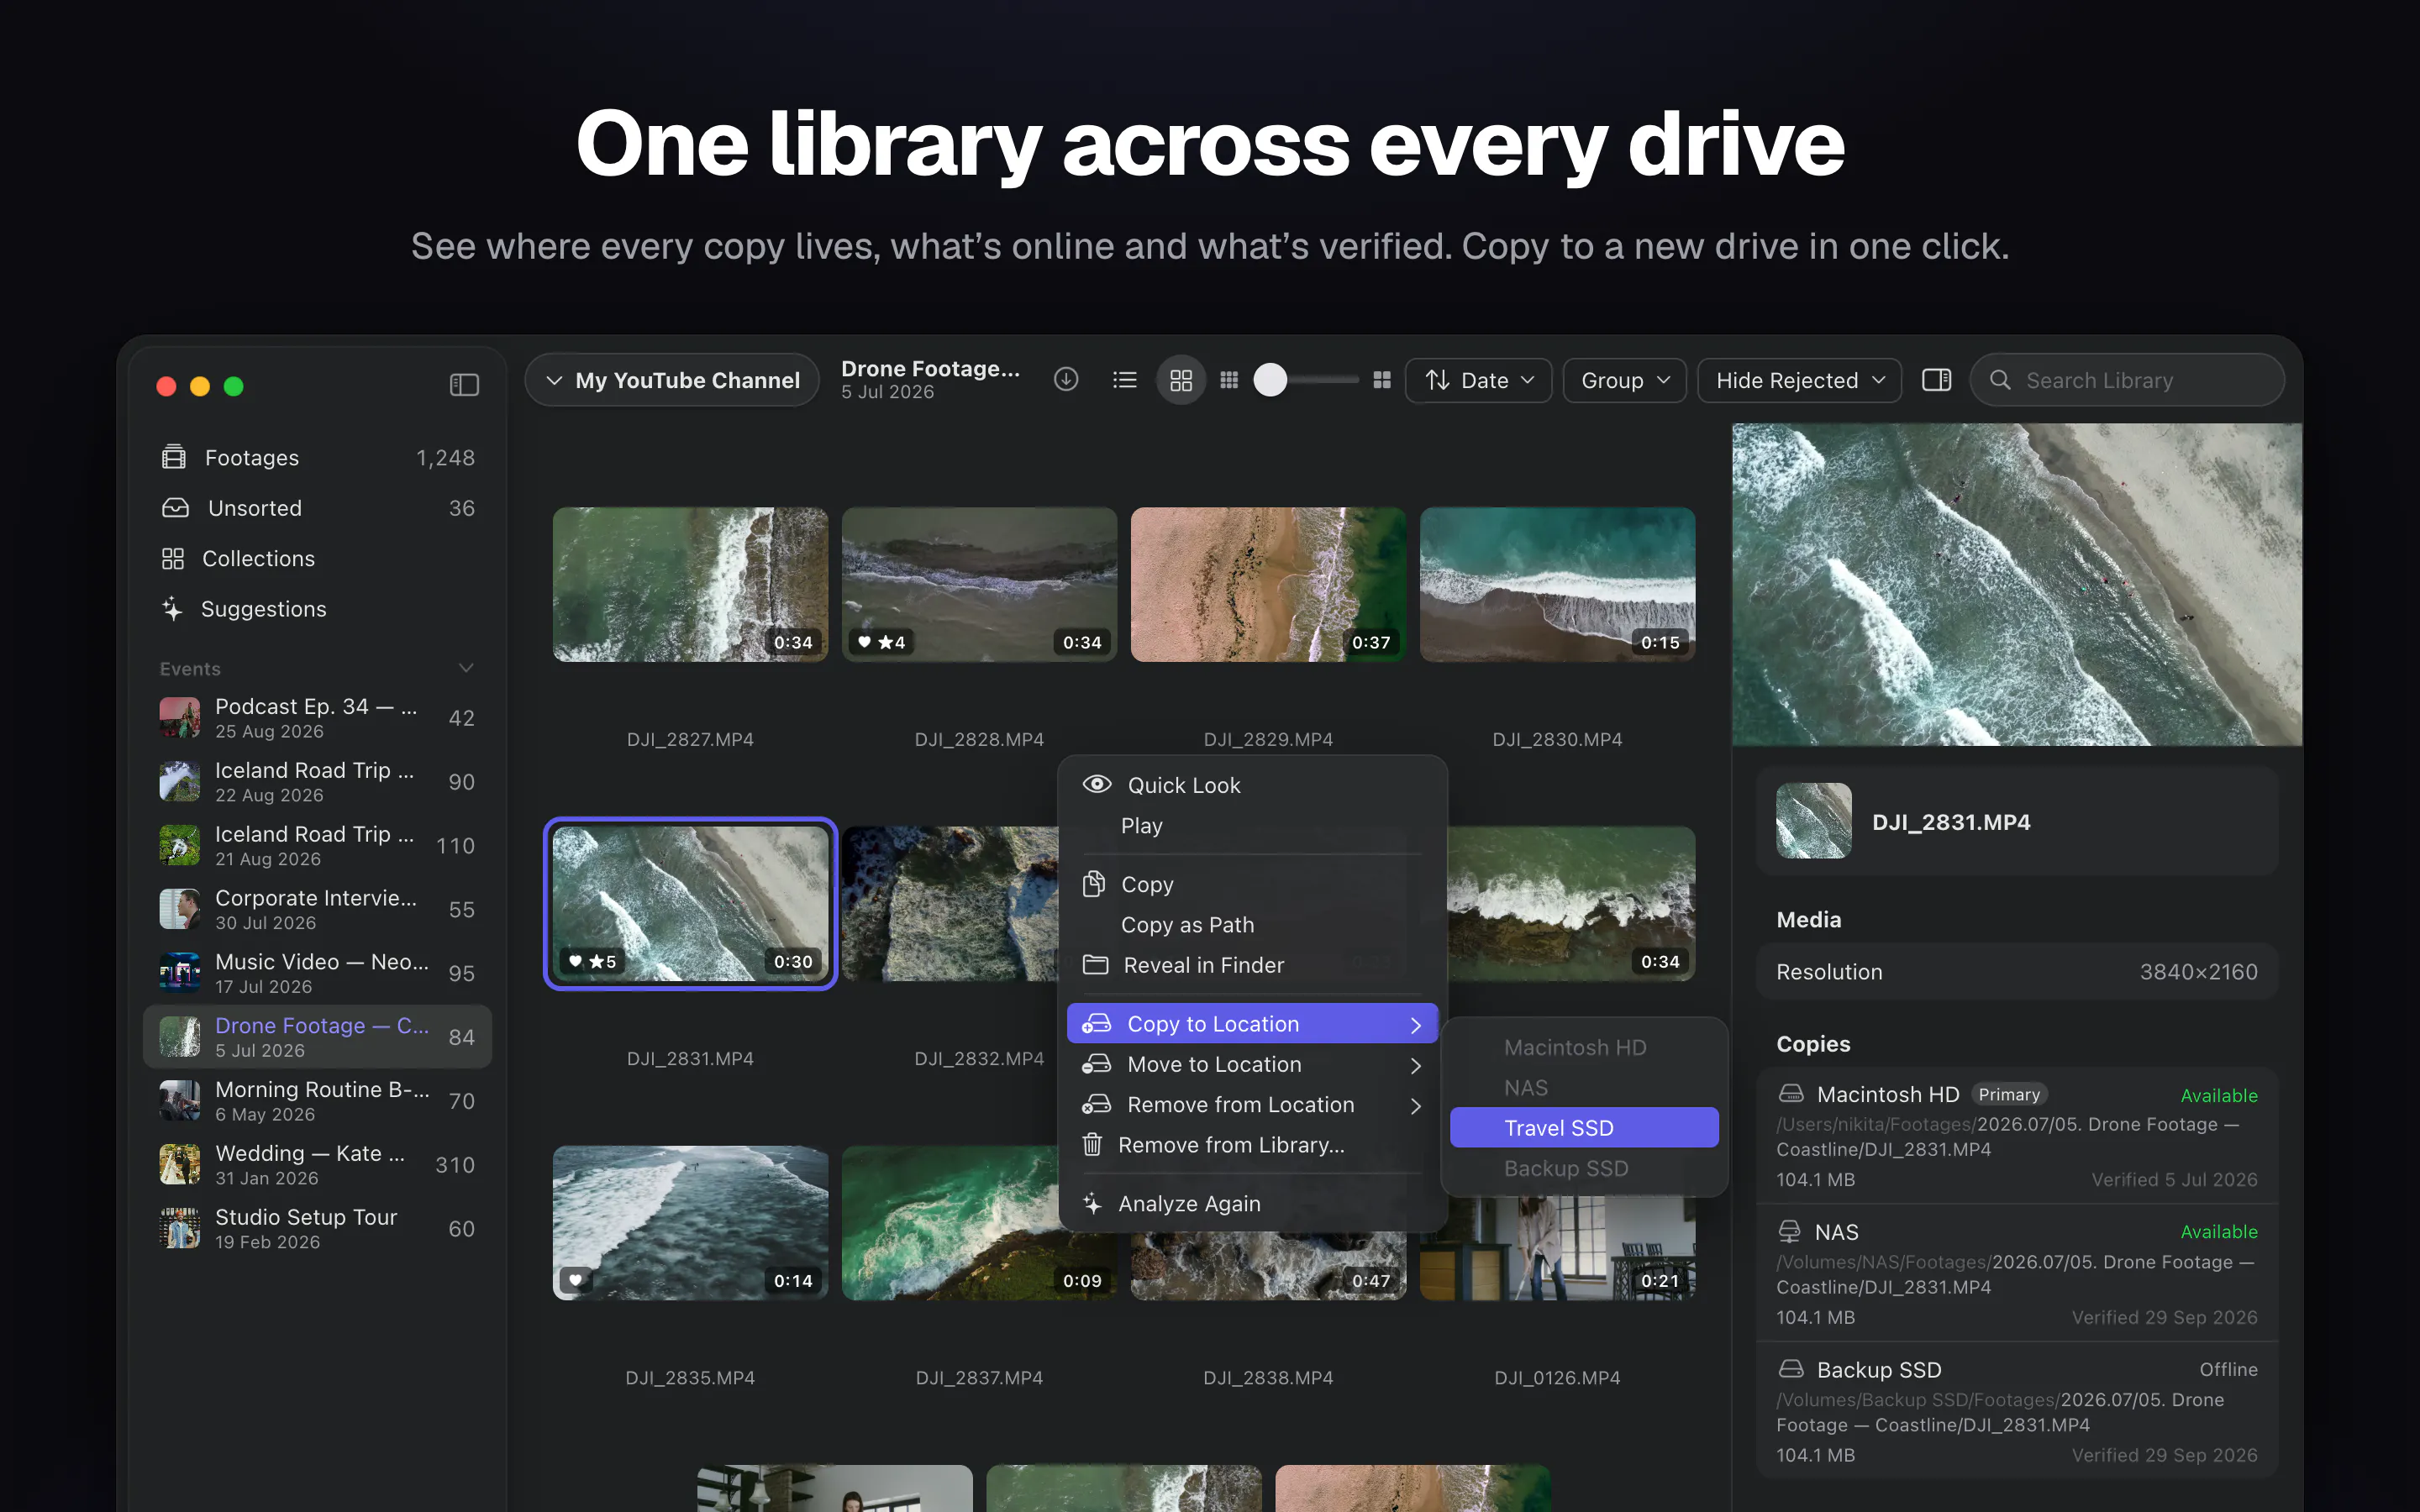This screenshot has width=2420, height=1512.
Task: Click the Macintosh HD drive icon in Copies
Action: (x=1791, y=1094)
